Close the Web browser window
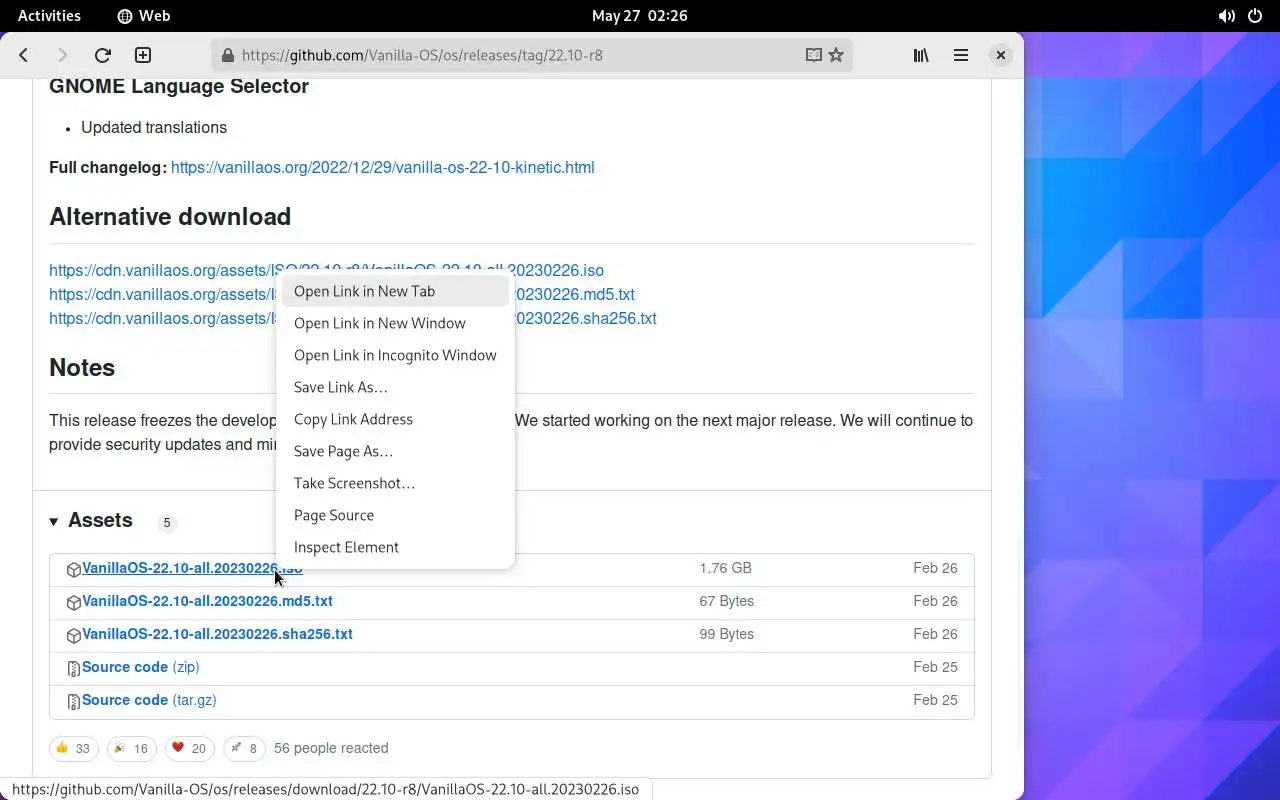This screenshot has width=1280, height=800. (x=1000, y=55)
